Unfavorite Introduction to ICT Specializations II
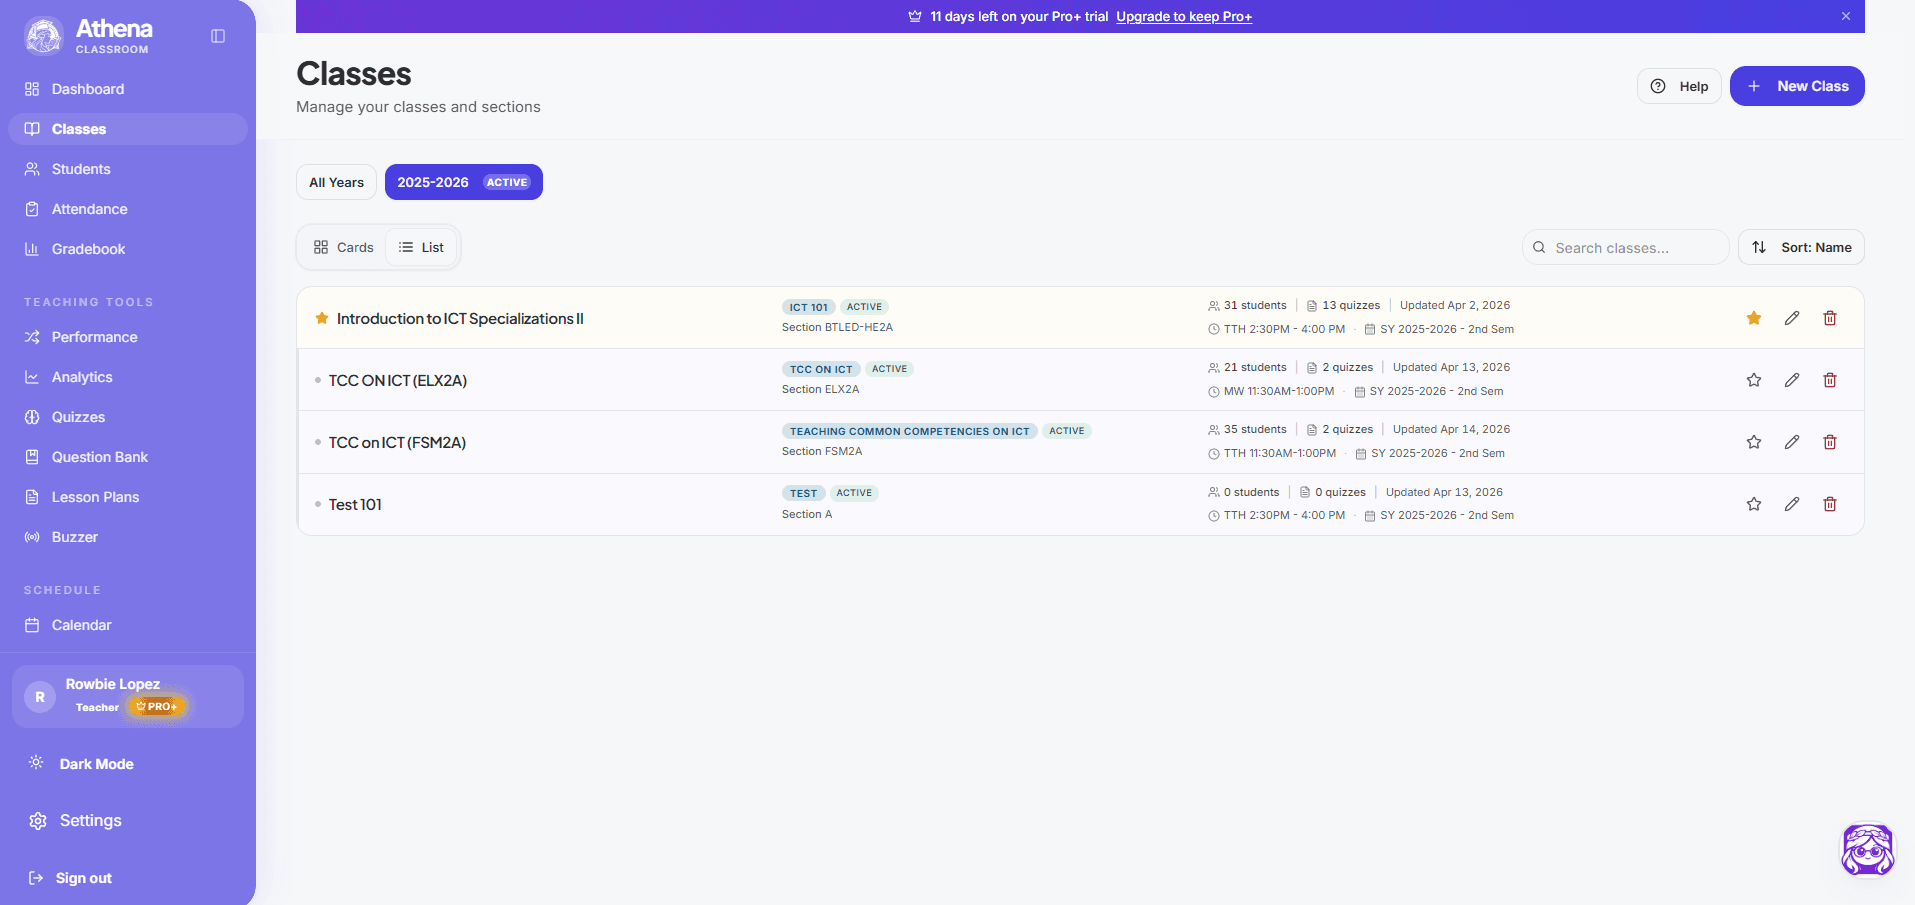 [1754, 318]
